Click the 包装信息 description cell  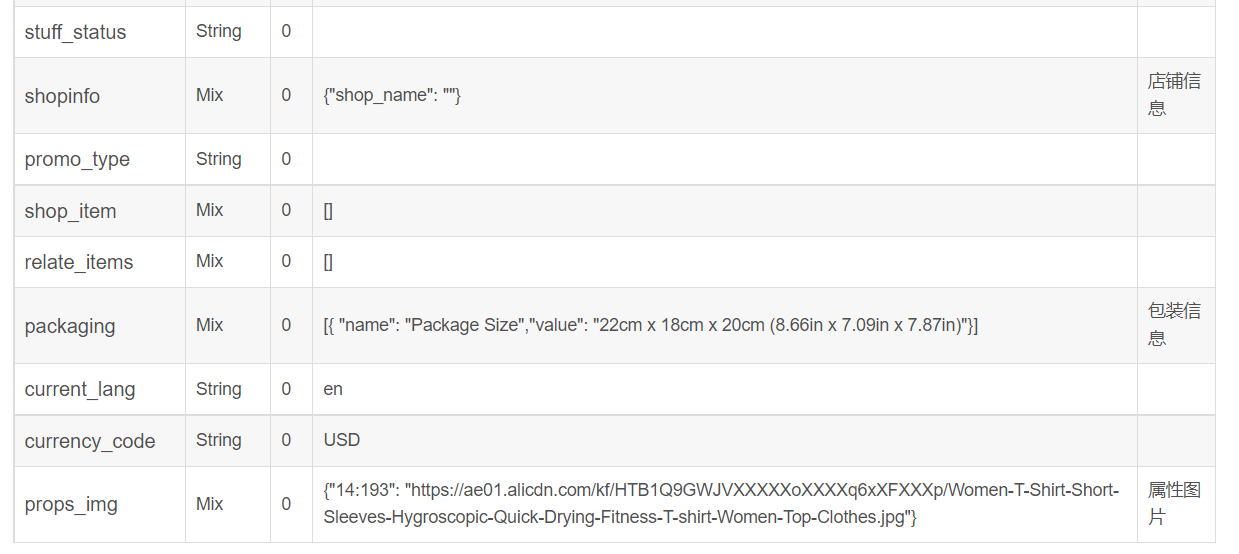tap(1173, 325)
